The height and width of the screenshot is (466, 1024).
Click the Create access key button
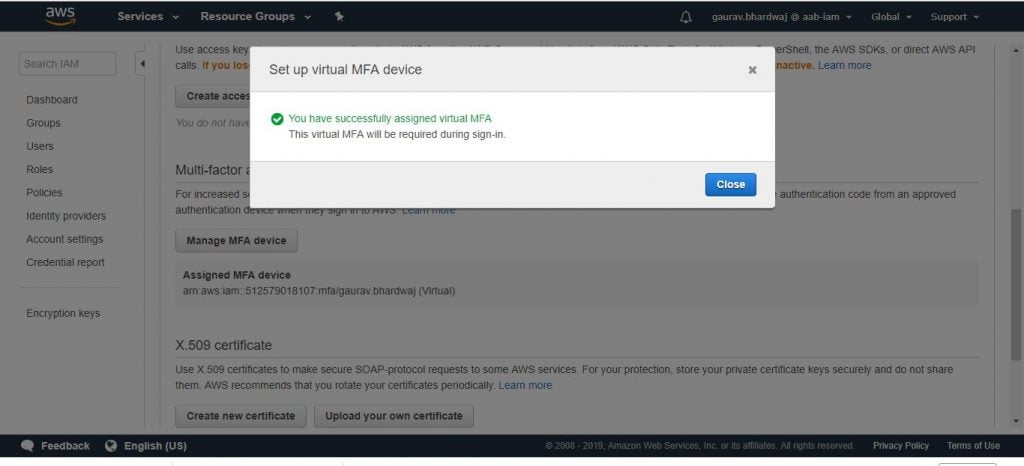coord(213,96)
